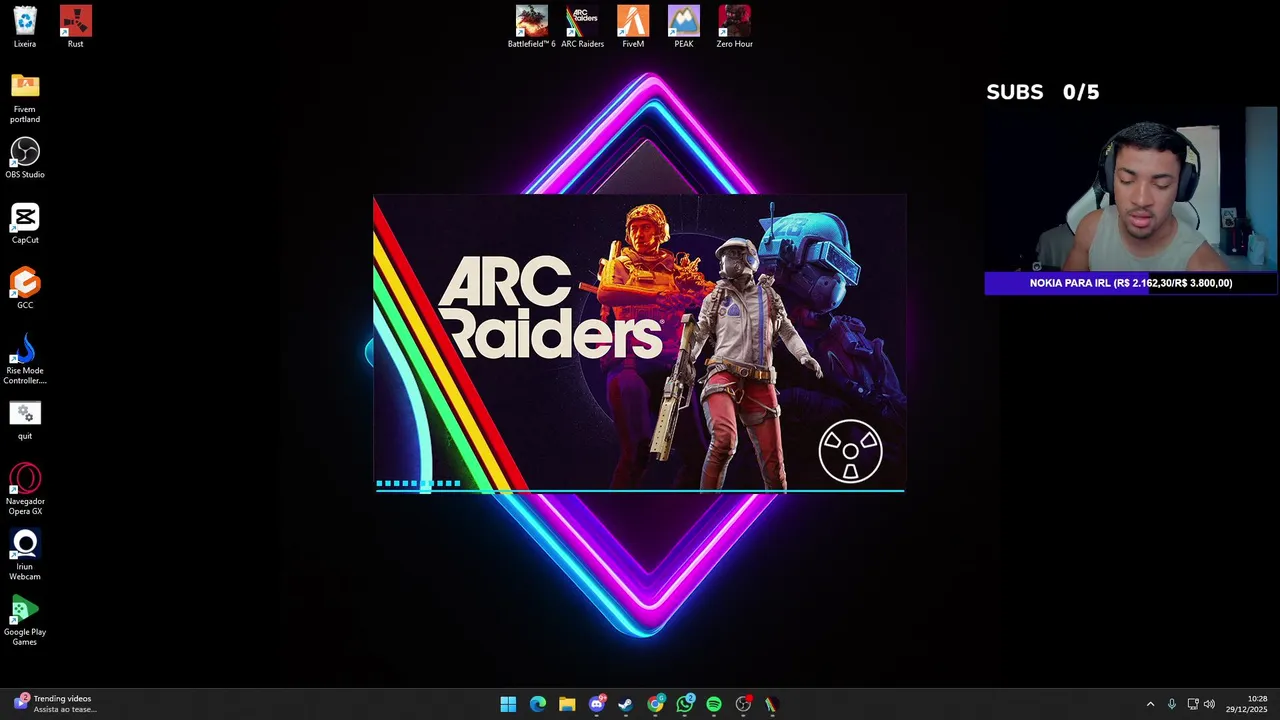Select the Battlefield 6 desktop shortcut
This screenshot has width=1280, height=720.
pyautogui.click(x=531, y=27)
